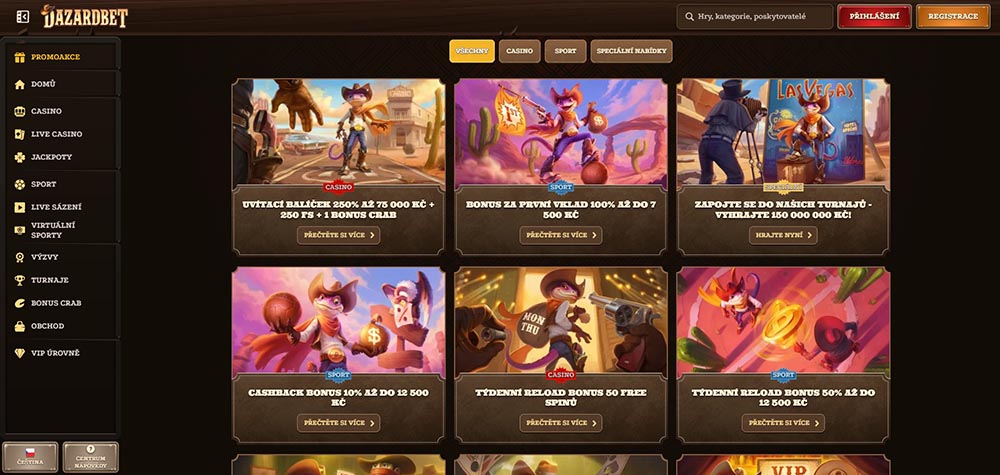Open Centrum nápovědy help button

tap(91, 457)
